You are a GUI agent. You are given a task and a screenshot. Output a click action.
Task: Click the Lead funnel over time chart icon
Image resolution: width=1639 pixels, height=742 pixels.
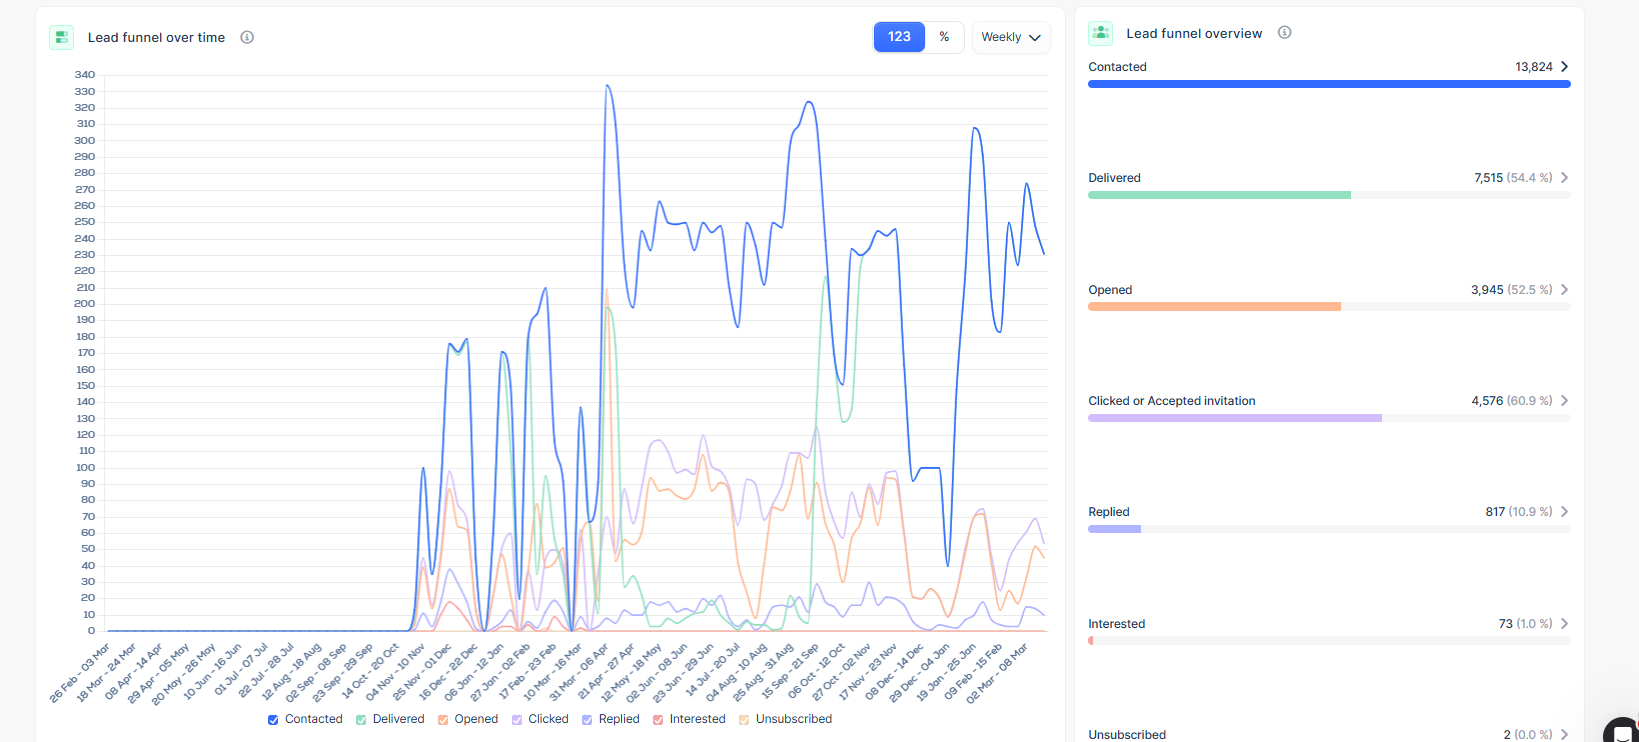[x=62, y=38]
